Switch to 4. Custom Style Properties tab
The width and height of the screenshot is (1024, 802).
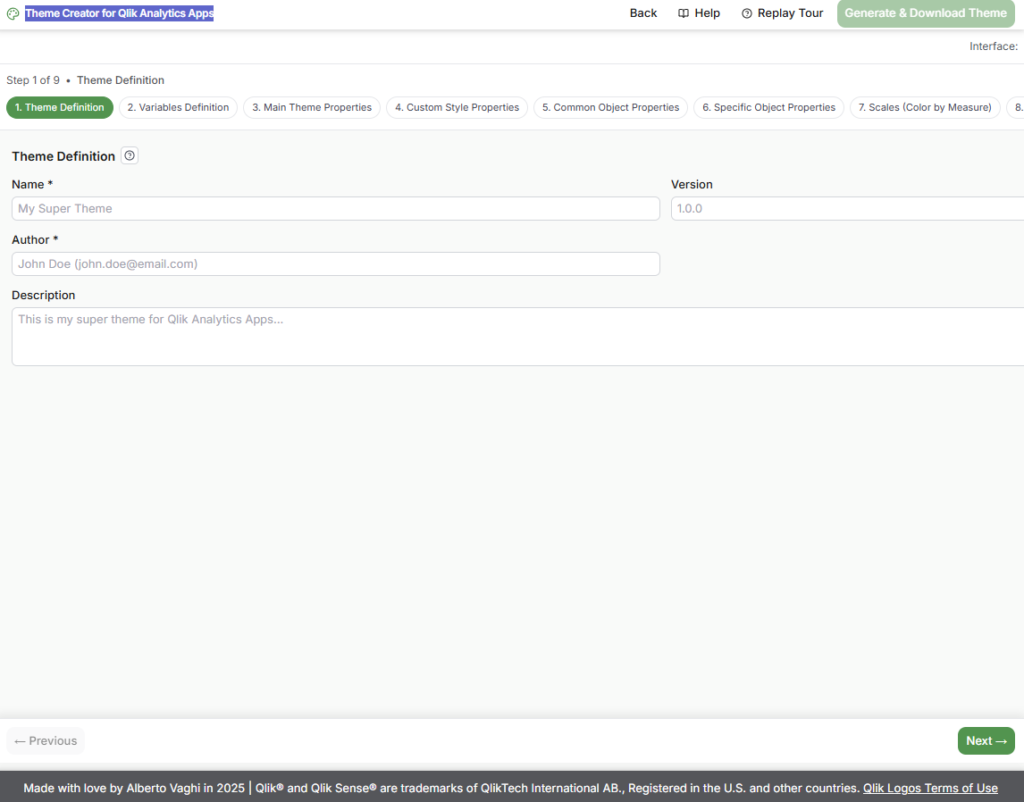point(457,108)
